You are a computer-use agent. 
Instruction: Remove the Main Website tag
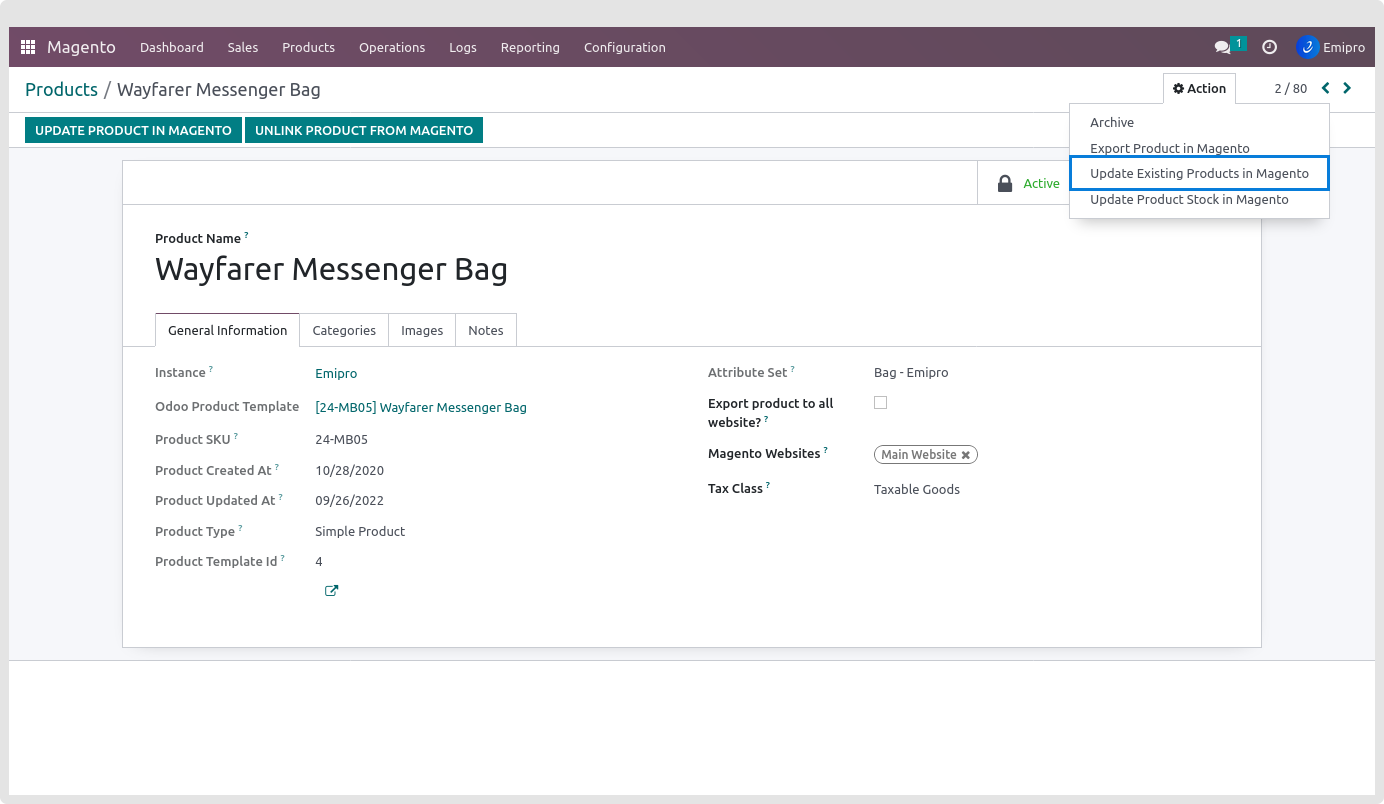[x=966, y=455]
